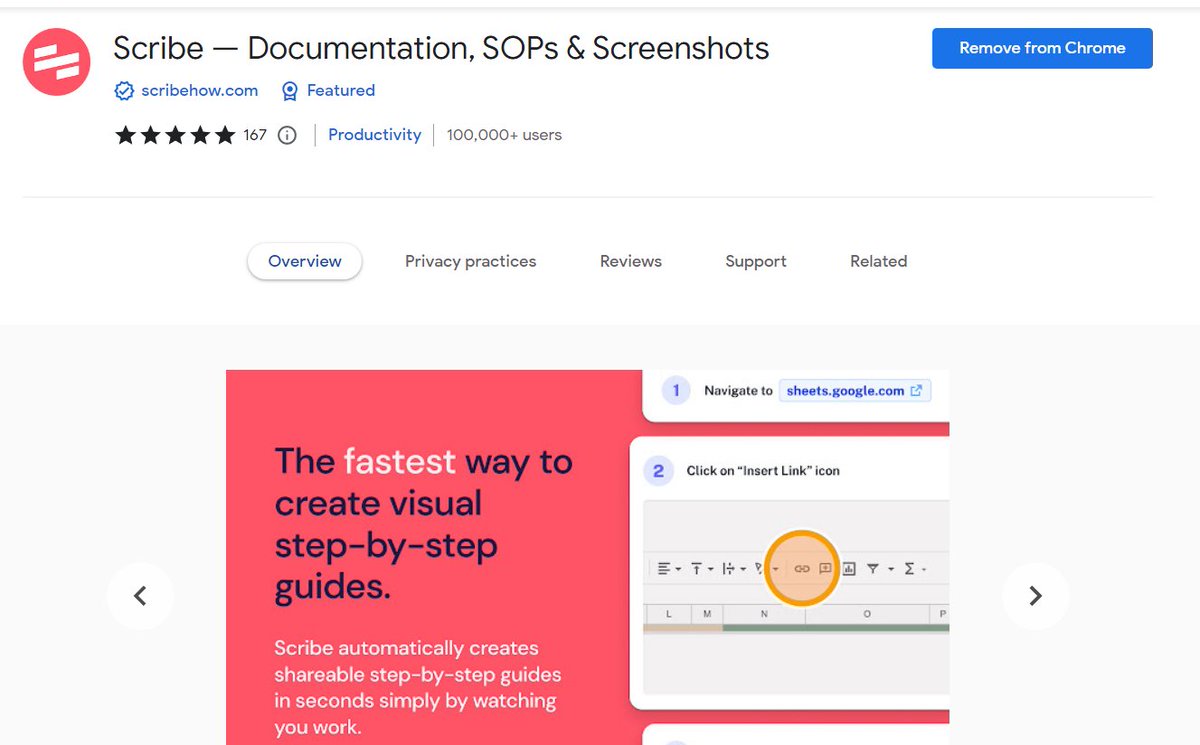Browse the Productivity category link
This screenshot has width=1200, height=745.
374,134
